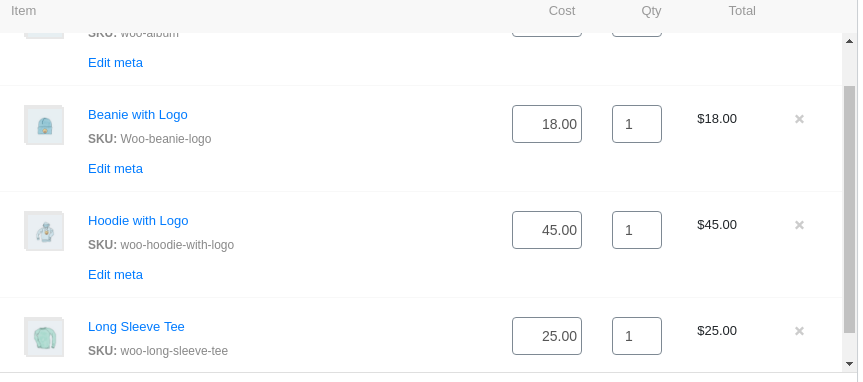Viewport: 863px width, 382px height.
Task: Click the vertical scrollbar thumb
Action: pyautogui.click(x=850, y=209)
